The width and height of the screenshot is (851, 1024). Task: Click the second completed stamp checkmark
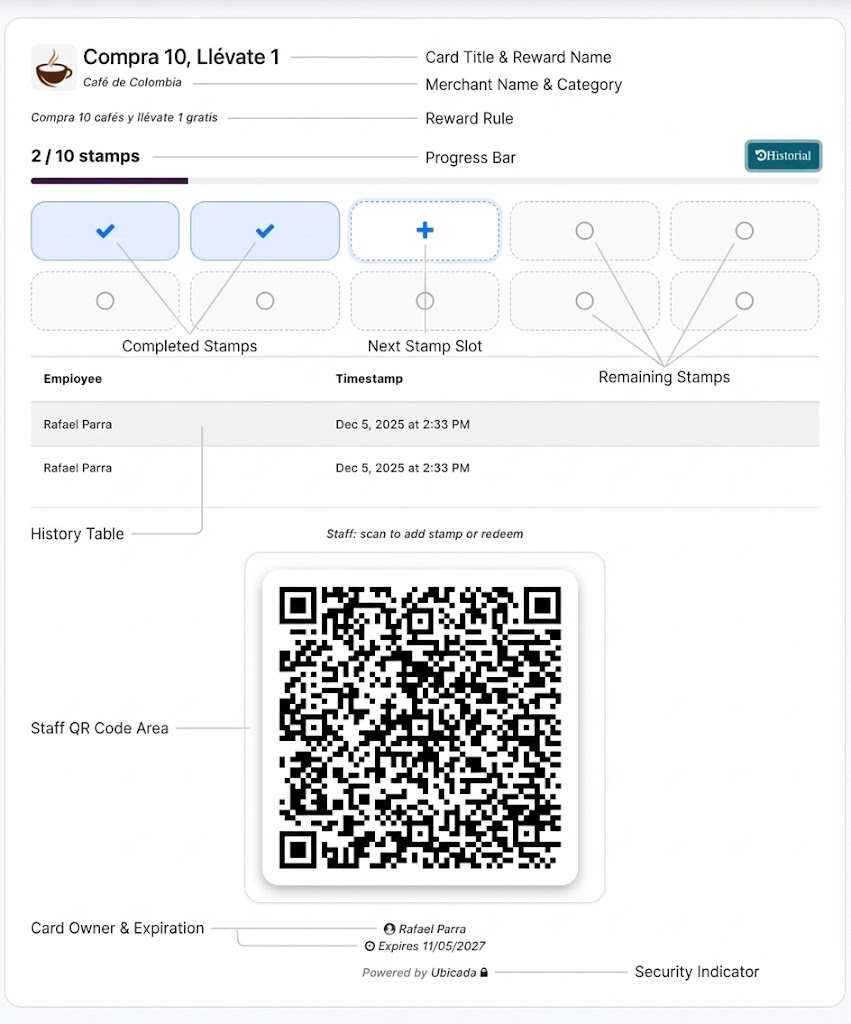(265, 231)
